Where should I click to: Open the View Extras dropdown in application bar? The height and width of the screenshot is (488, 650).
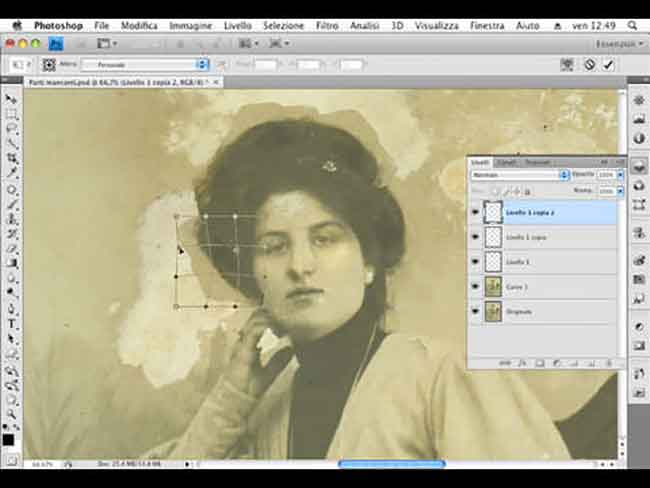[x=107, y=43]
